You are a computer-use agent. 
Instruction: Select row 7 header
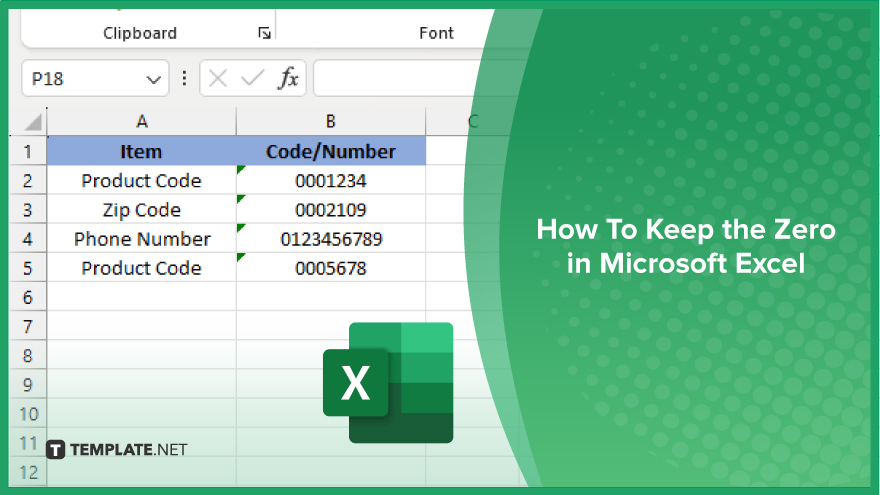(28, 327)
